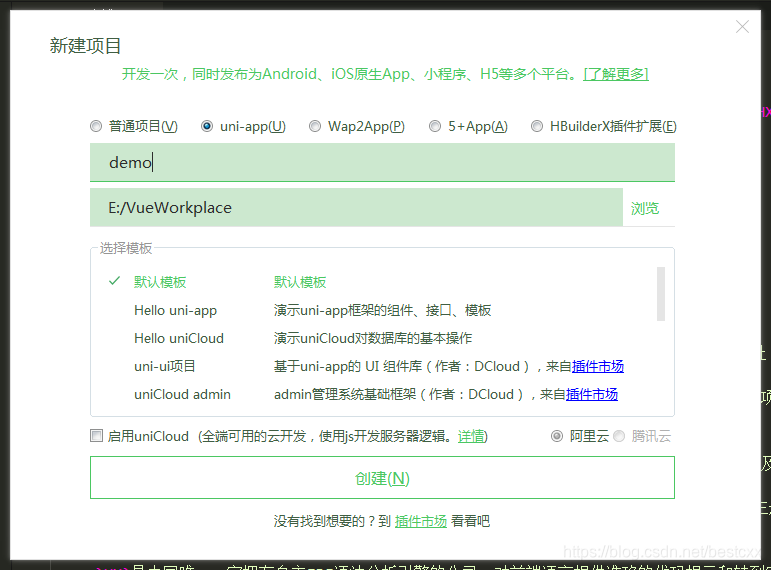Choose the Wap2App(P) radio option
This screenshot has height=570, width=771.
pyautogui.click(x=315, y=126)
